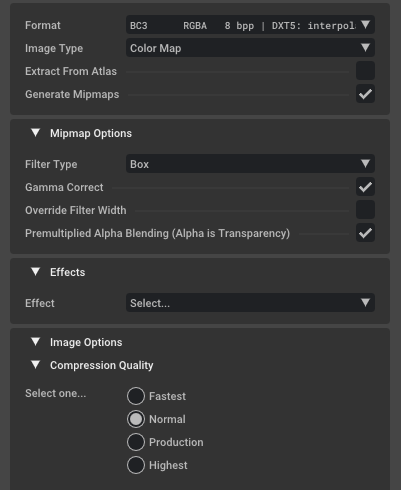Toggle the Gamma Correct checkbox
This screenshot has width=401, height=490.
[x=365, y=187]
